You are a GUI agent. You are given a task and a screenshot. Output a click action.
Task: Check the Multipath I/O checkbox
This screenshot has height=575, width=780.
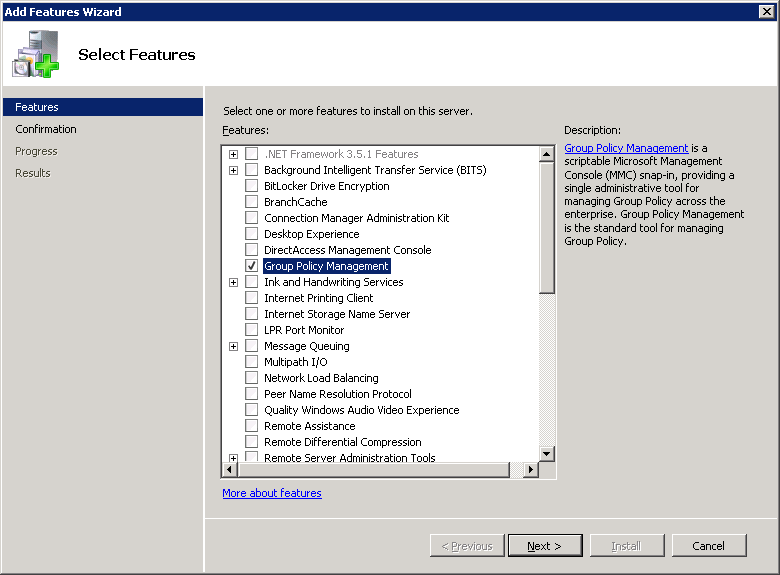[x=252, y=362]
